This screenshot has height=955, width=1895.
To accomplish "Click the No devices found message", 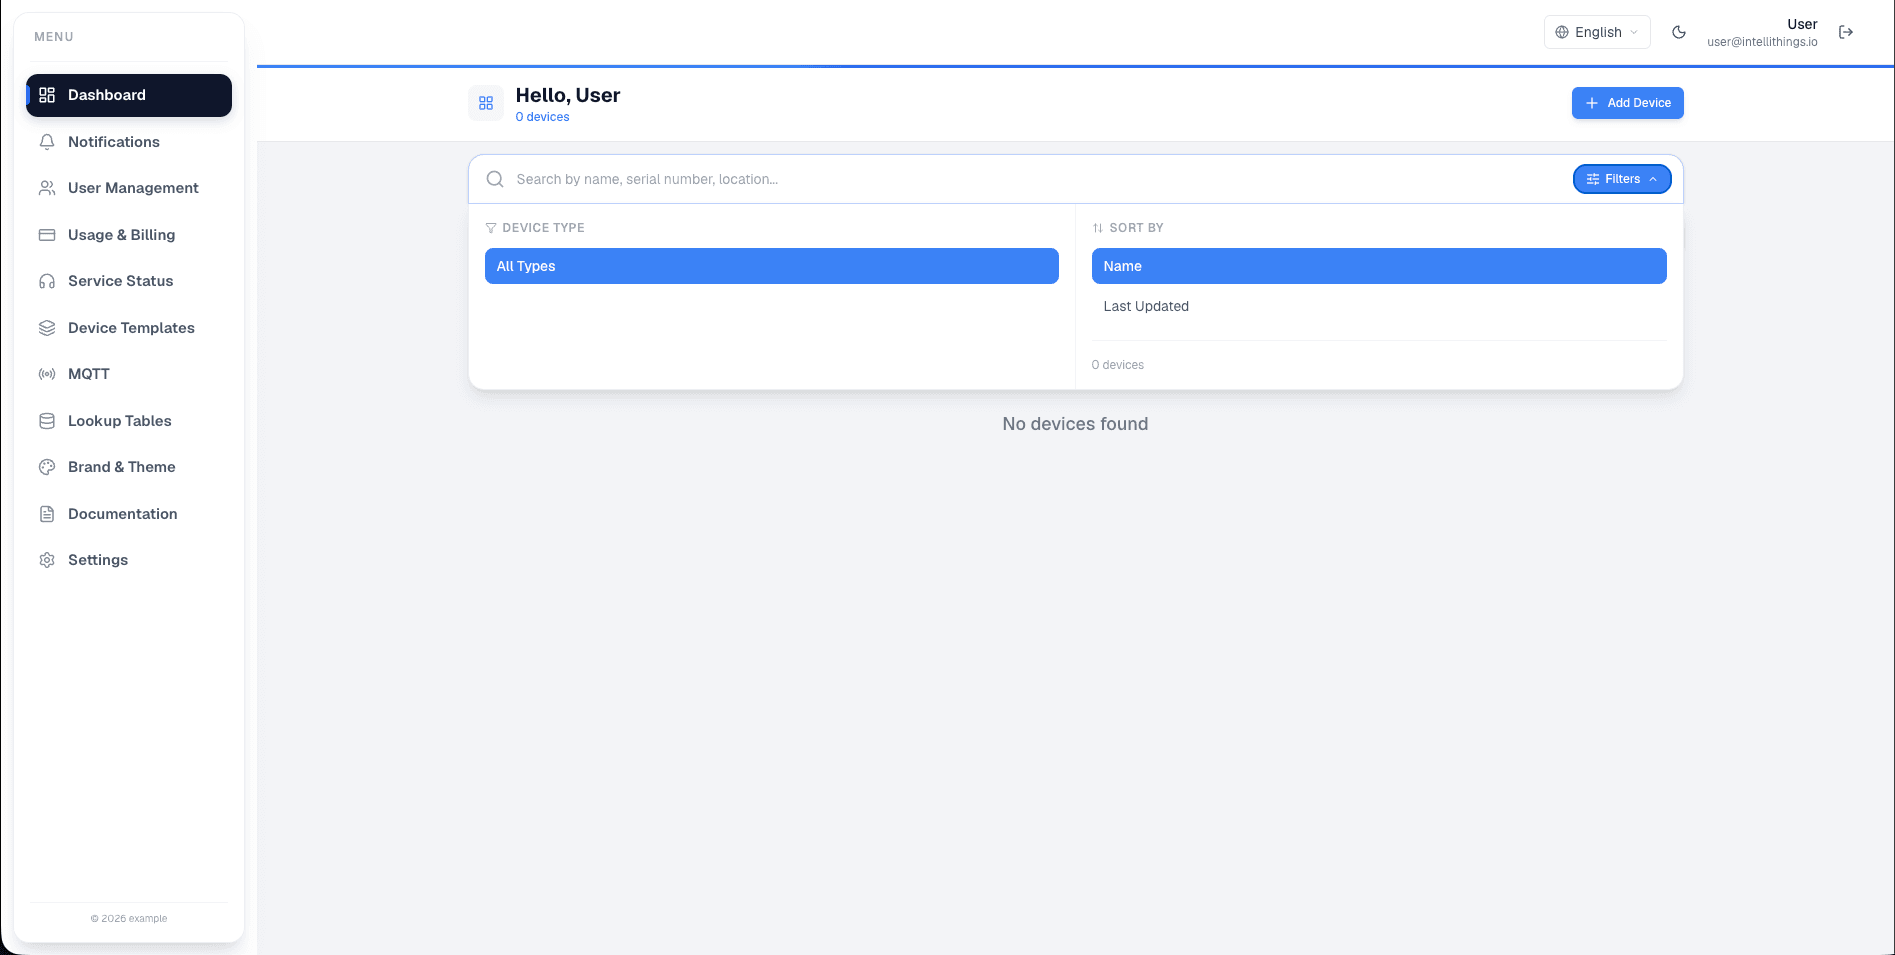I will pos(1075,424).
